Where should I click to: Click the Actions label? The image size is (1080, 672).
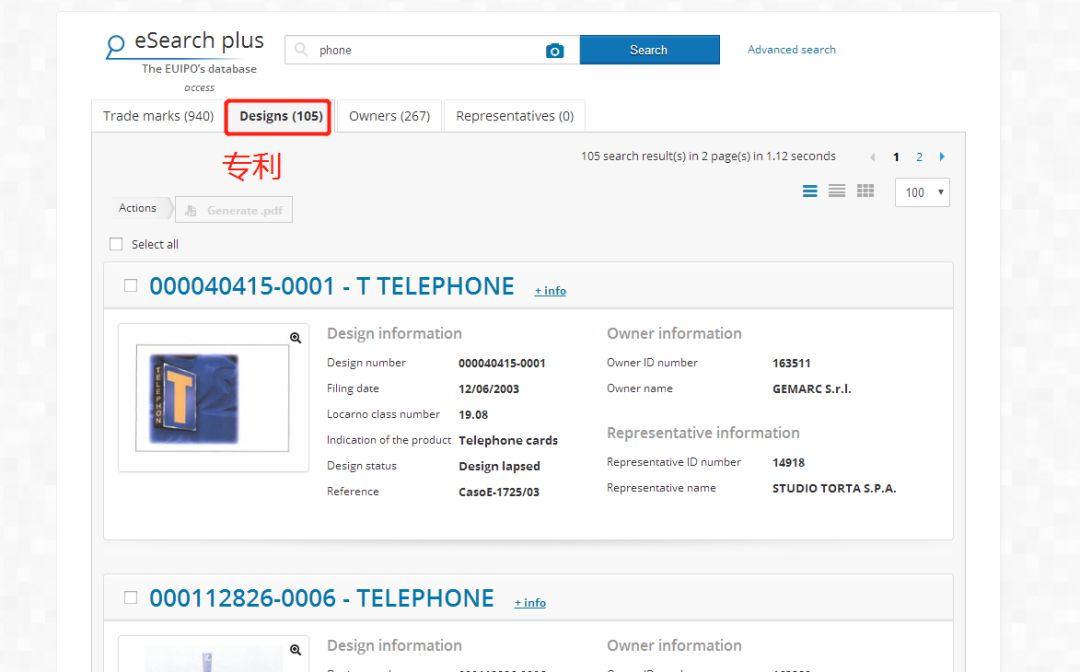(137, 208)
